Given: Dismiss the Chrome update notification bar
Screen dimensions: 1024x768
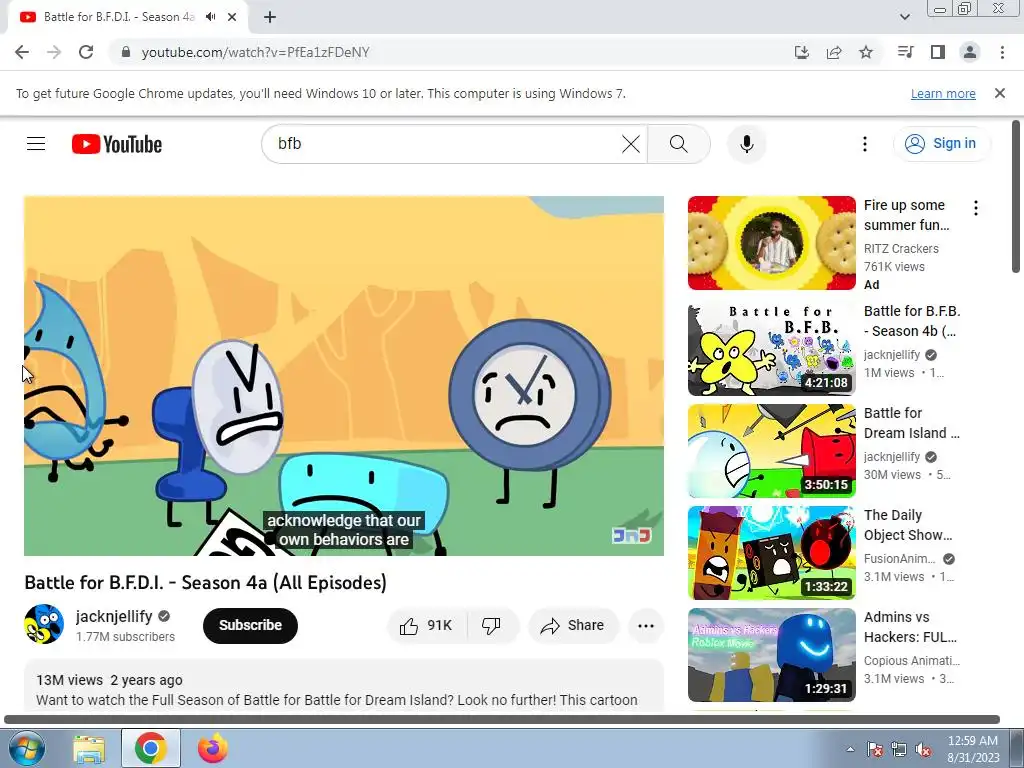Looking at the screenshot, I should 999,93.
